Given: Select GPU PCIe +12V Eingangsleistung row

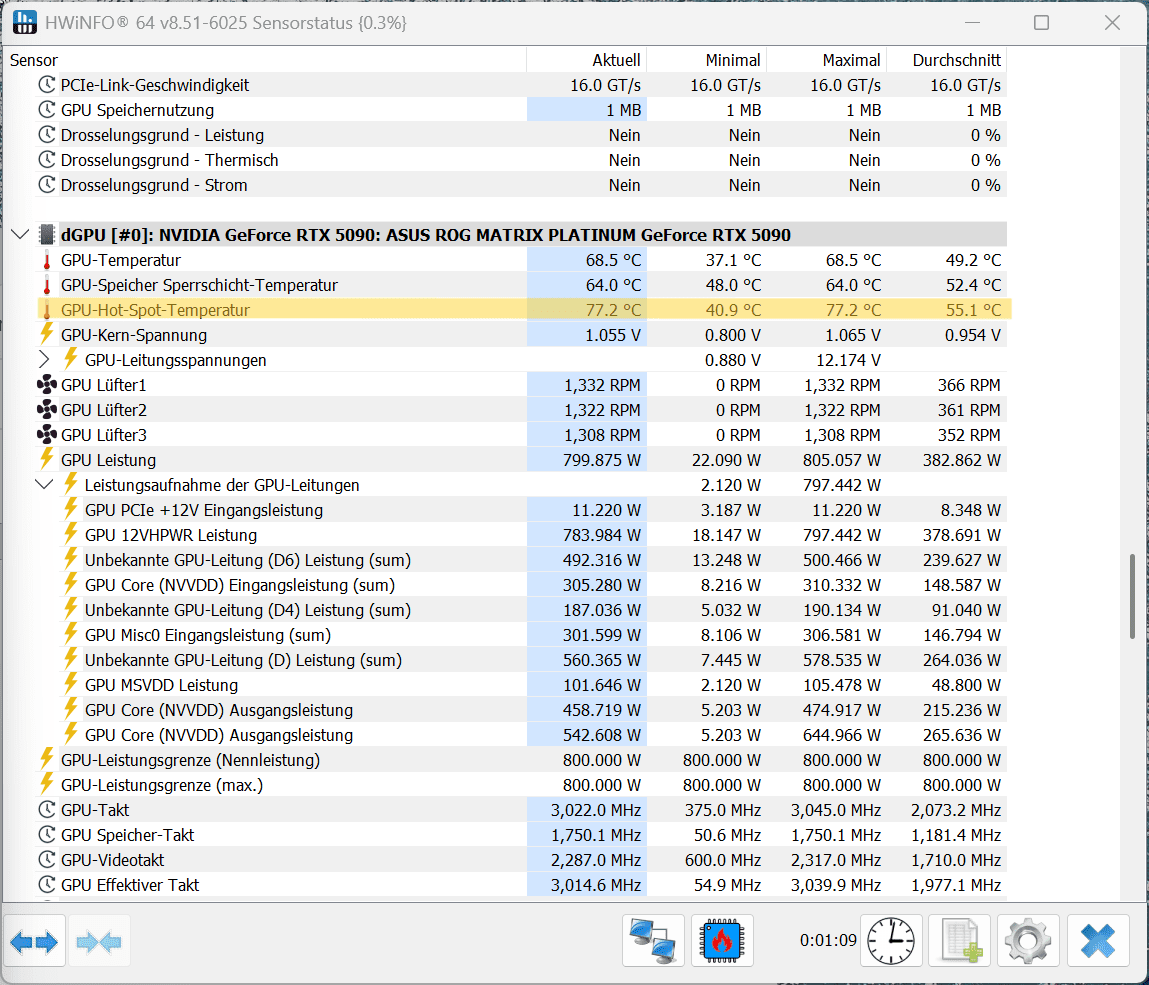Looking at the screenshot, I should tap(521, 510).
